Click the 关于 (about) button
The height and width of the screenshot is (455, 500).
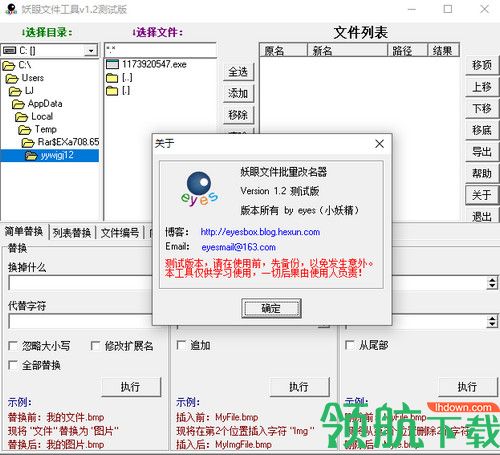(x=482, y=195)
